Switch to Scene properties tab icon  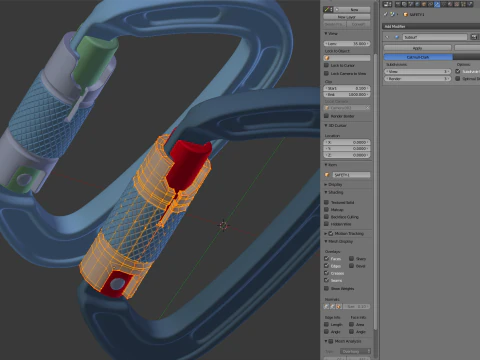(411, 4)
